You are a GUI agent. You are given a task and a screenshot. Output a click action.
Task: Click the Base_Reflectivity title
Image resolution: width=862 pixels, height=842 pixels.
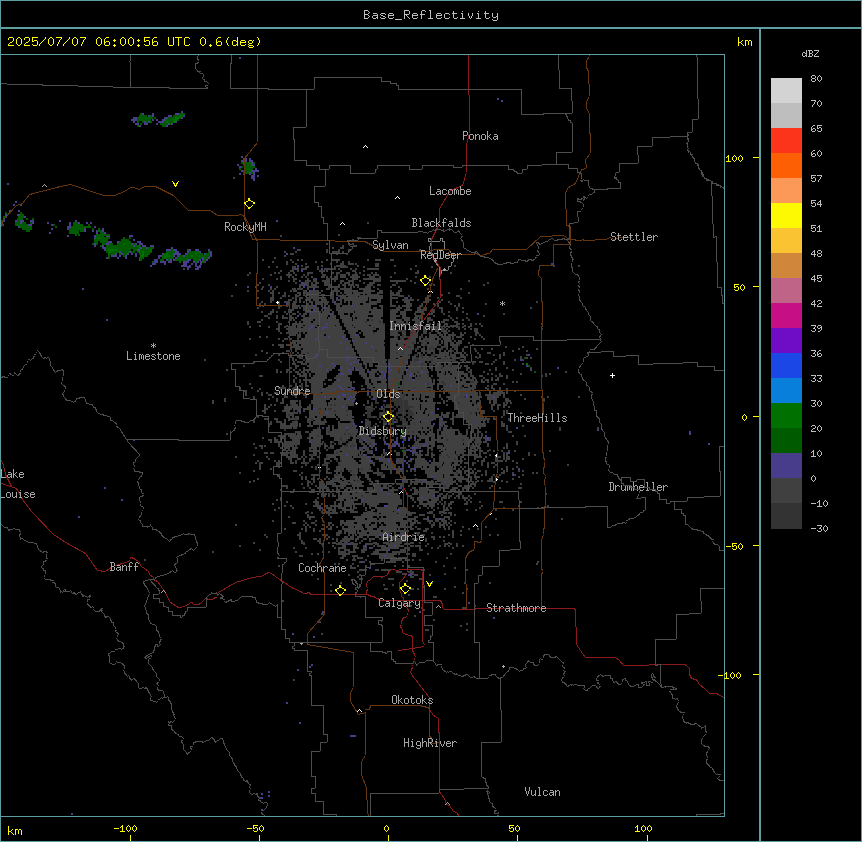[431, 15]
